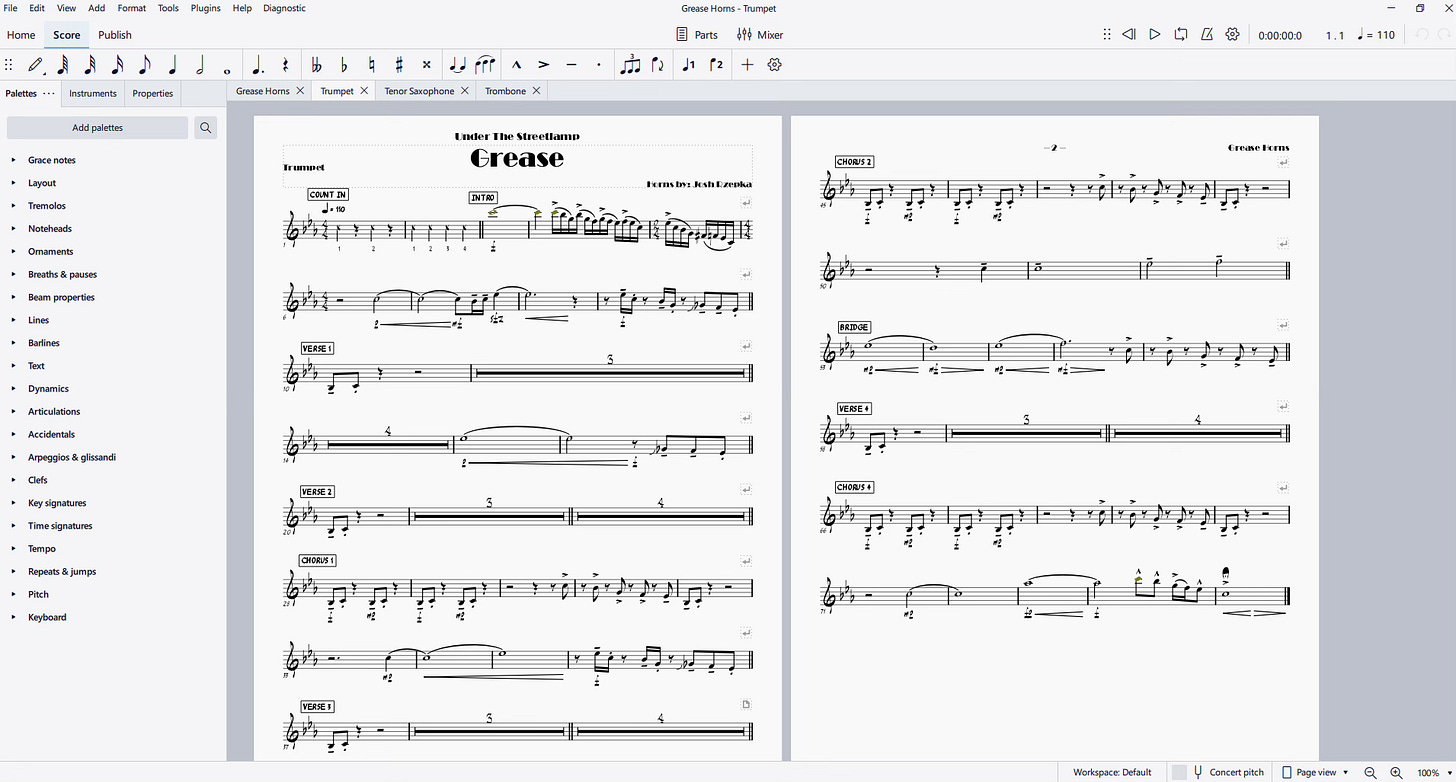Expand the Dynamics palette
Image resolution: width=1456 pixels, height=782 pixels.
pyautogui.click(x=14, y=389)
